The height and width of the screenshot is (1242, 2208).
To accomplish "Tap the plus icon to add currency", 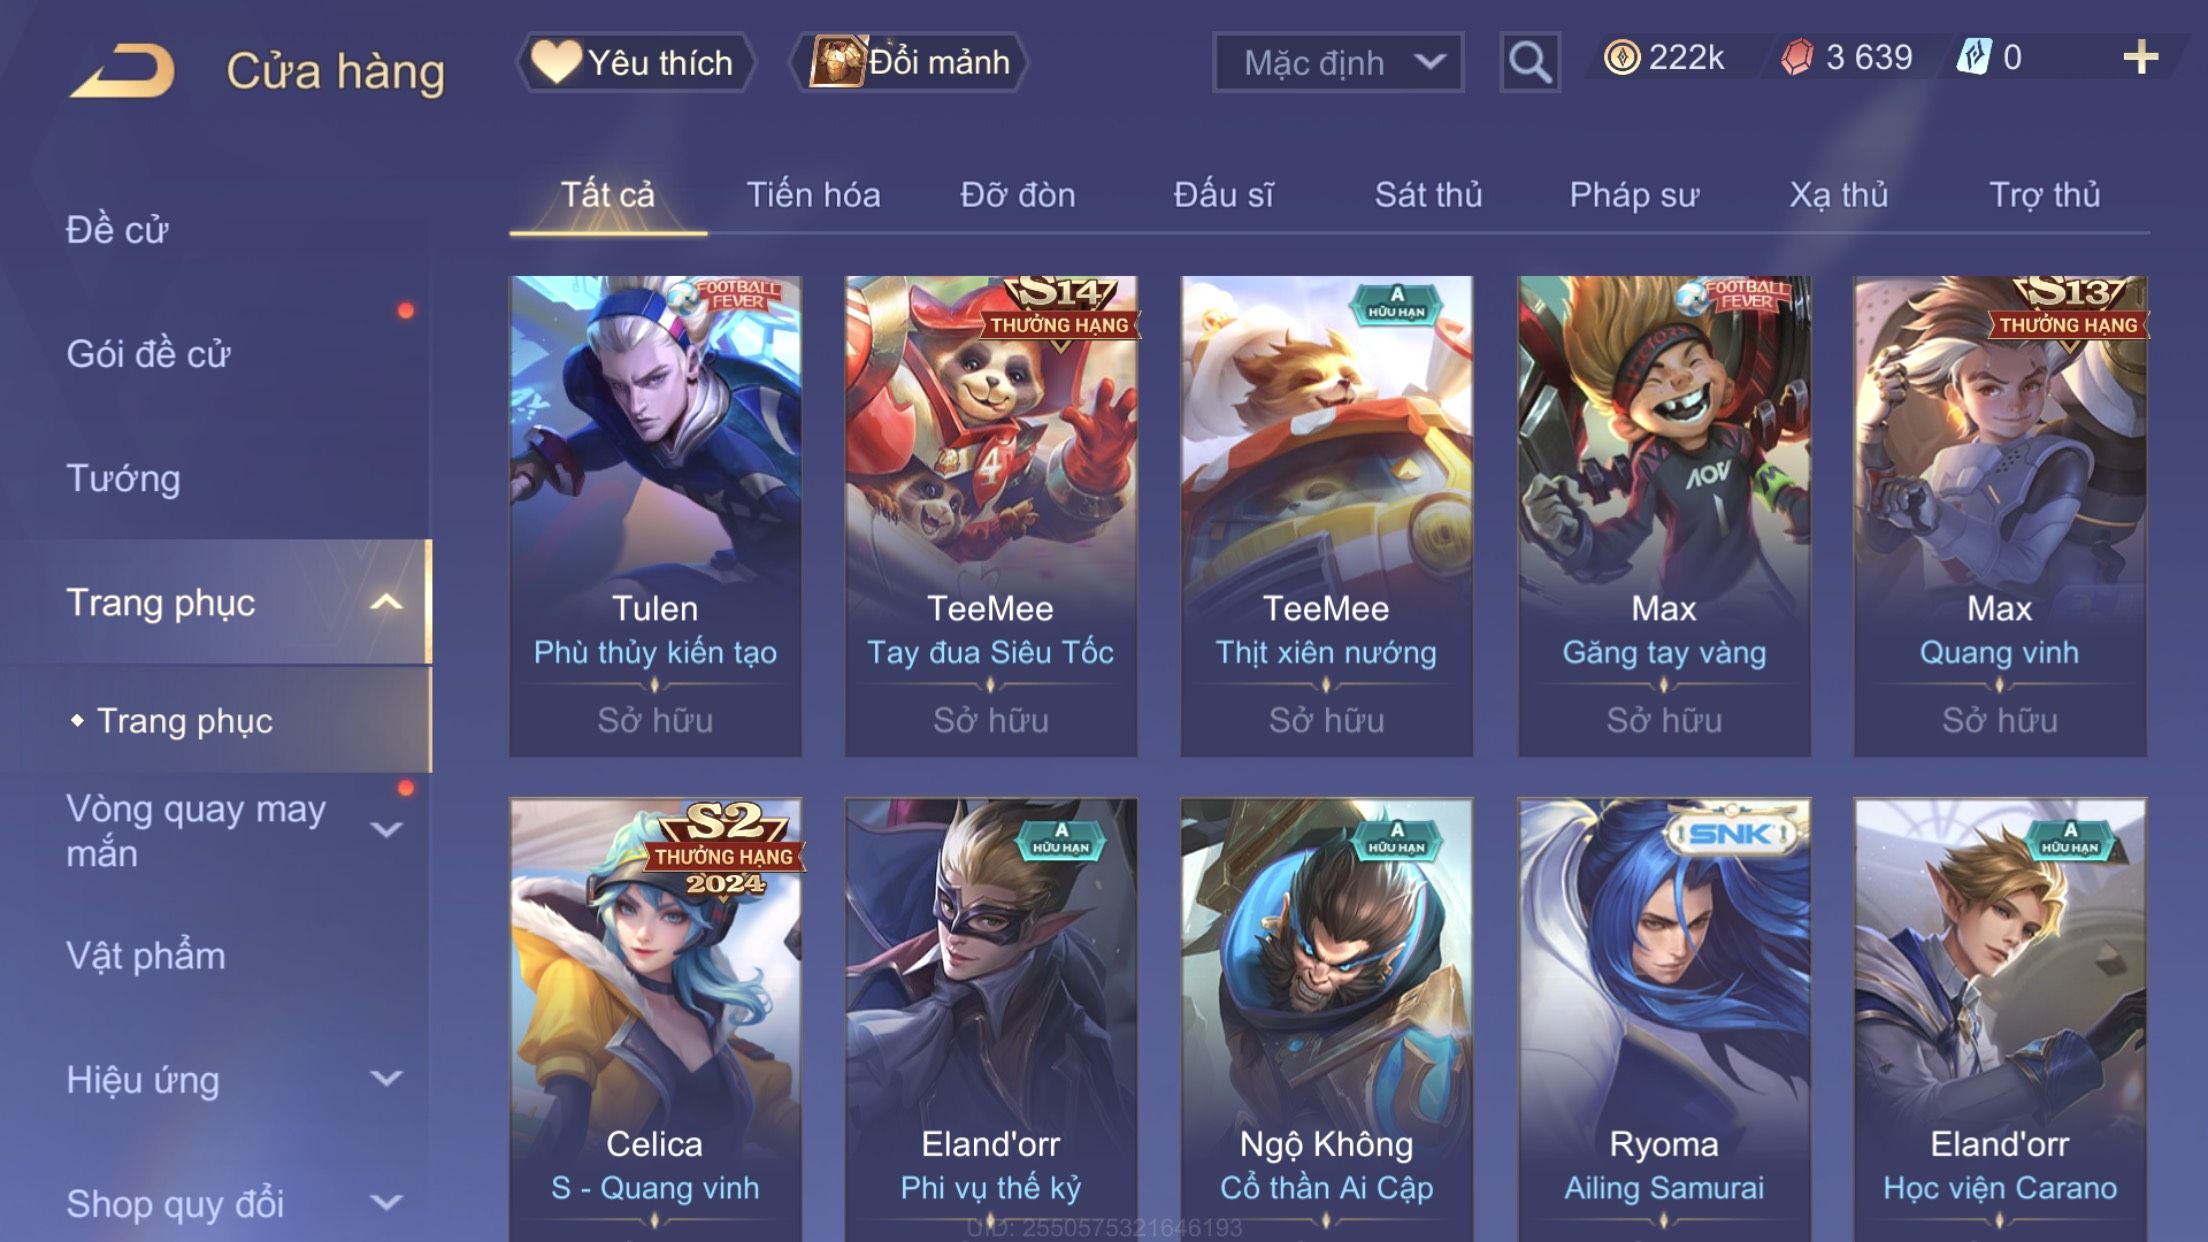I will (2140, 57).
